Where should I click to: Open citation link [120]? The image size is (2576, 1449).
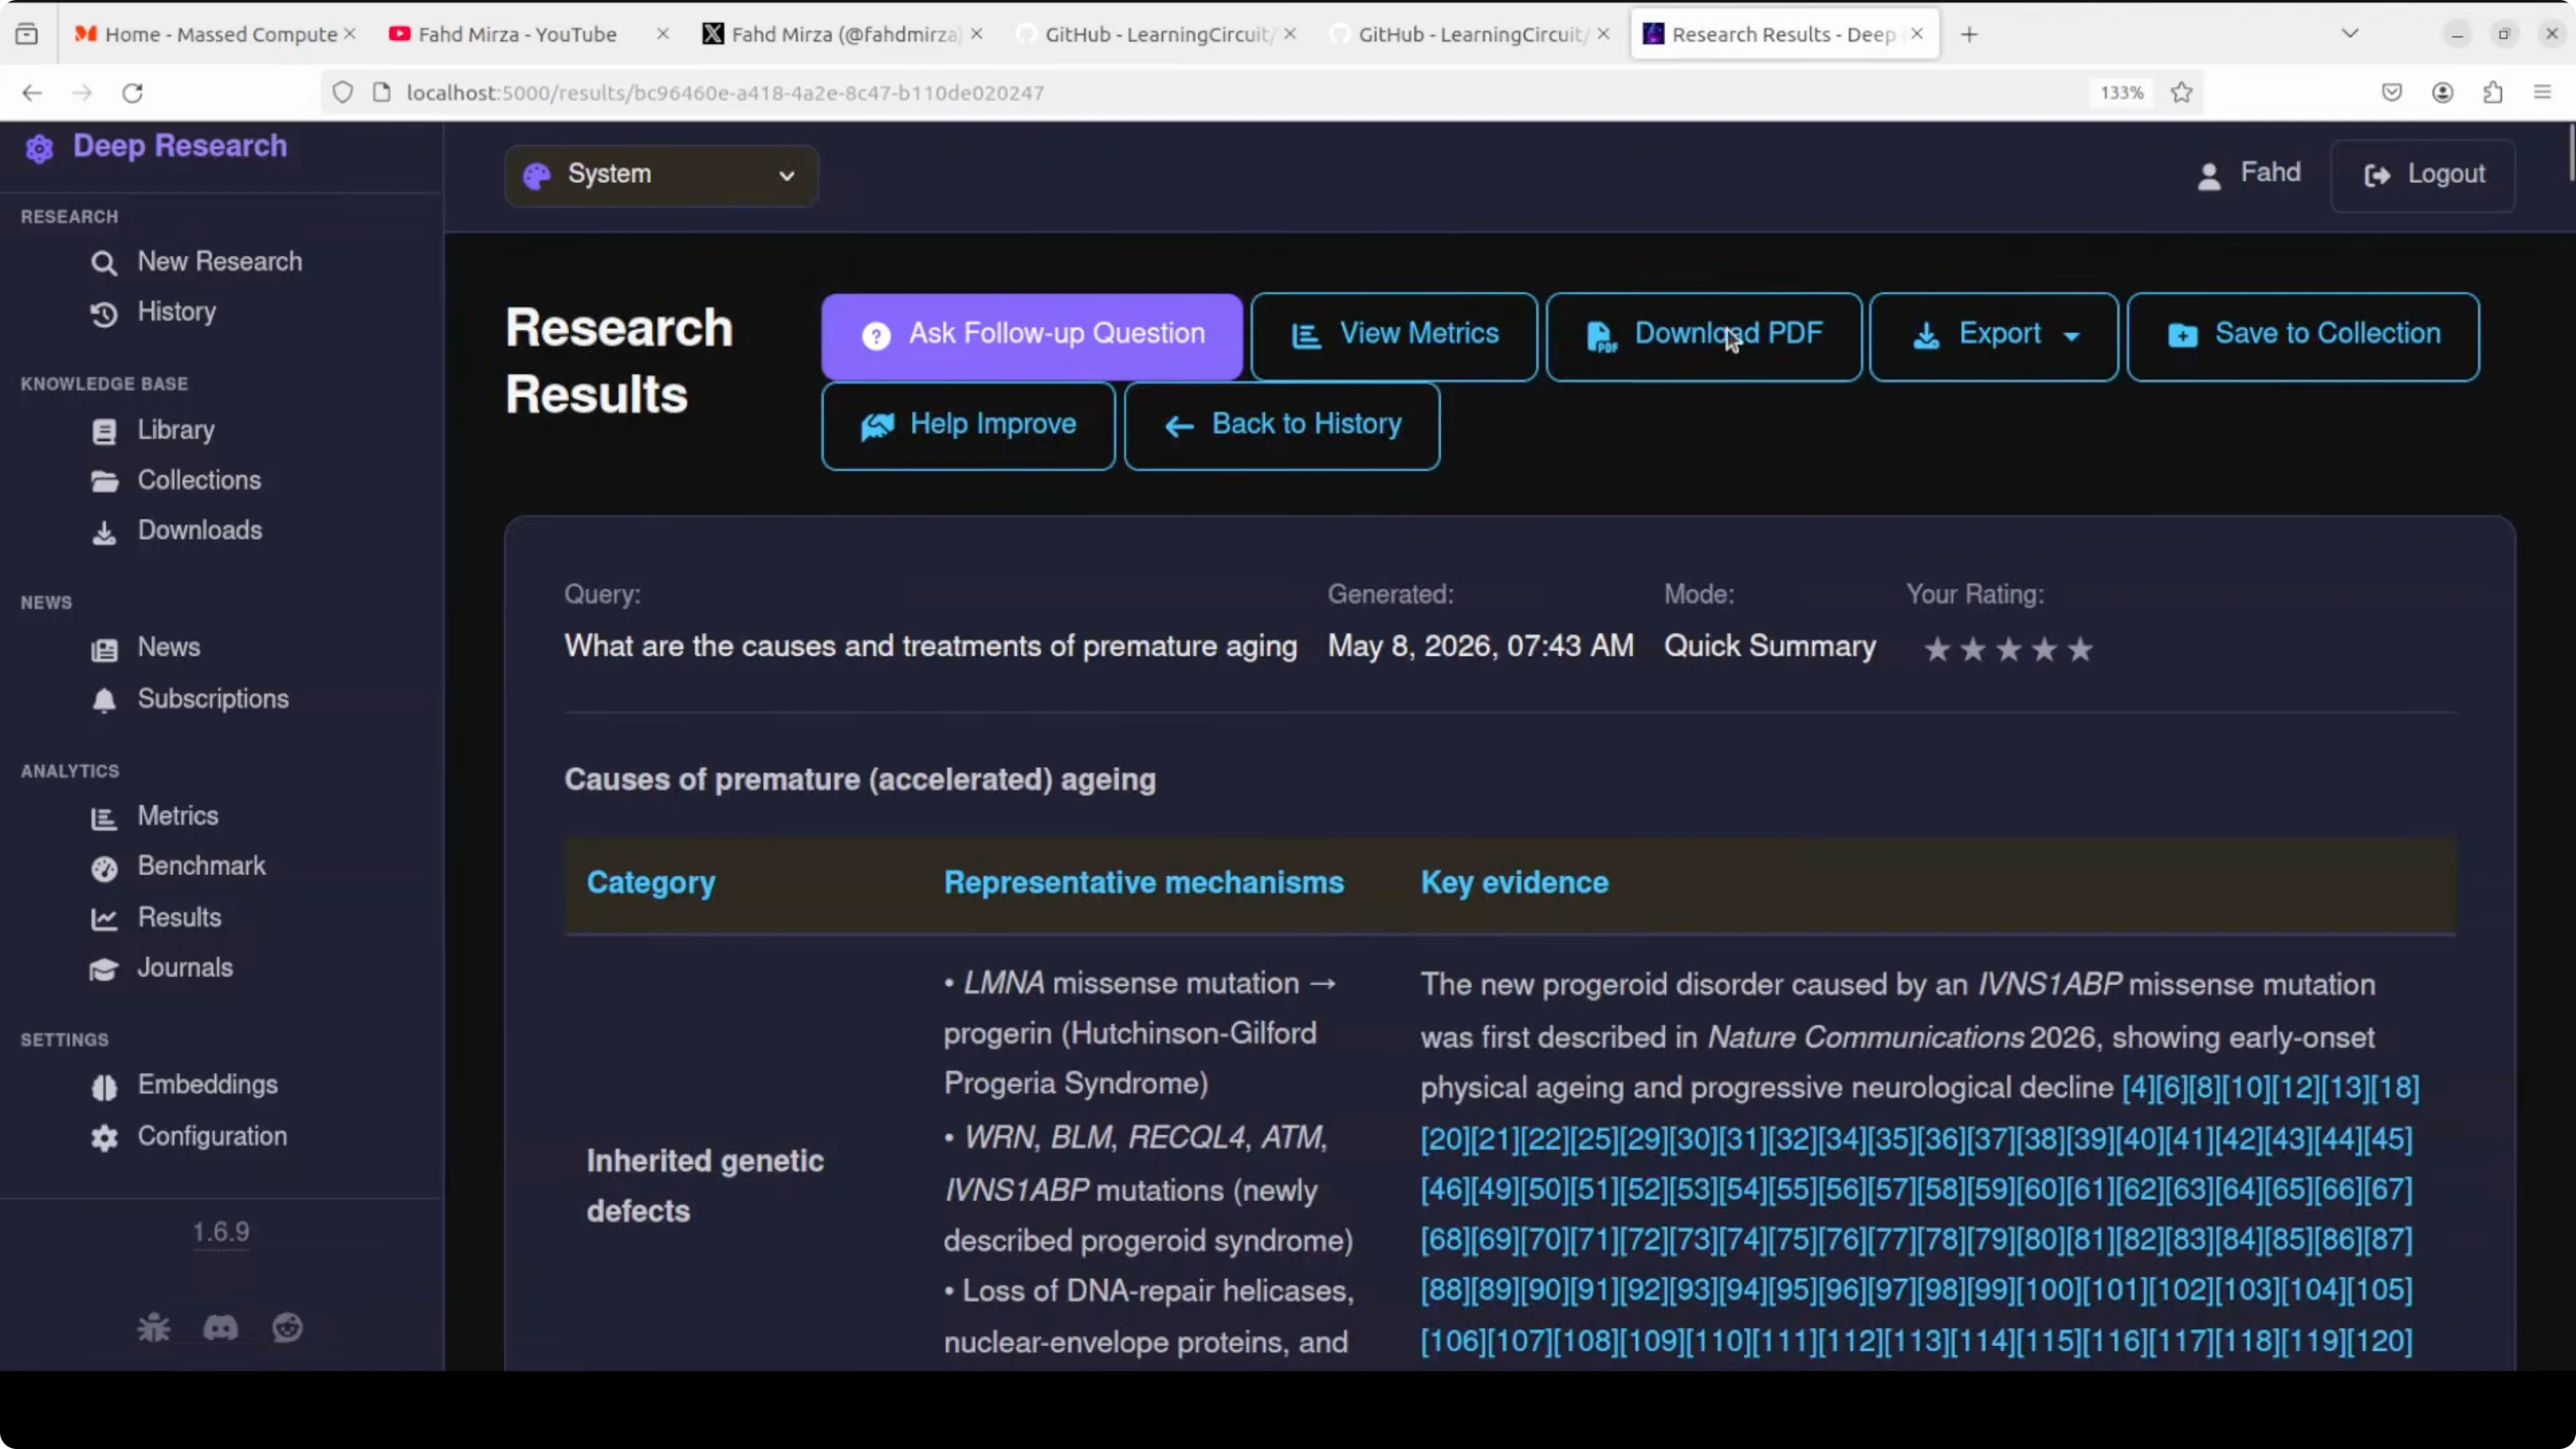(x=2380, y=1342)
